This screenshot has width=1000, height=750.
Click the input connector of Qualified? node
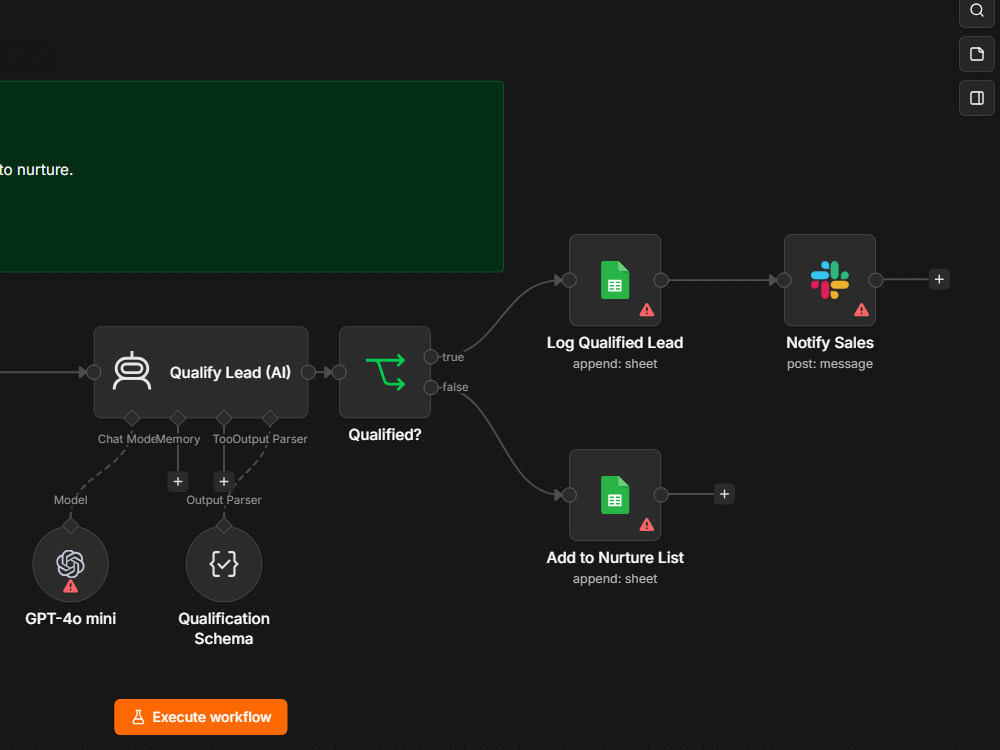339,372
